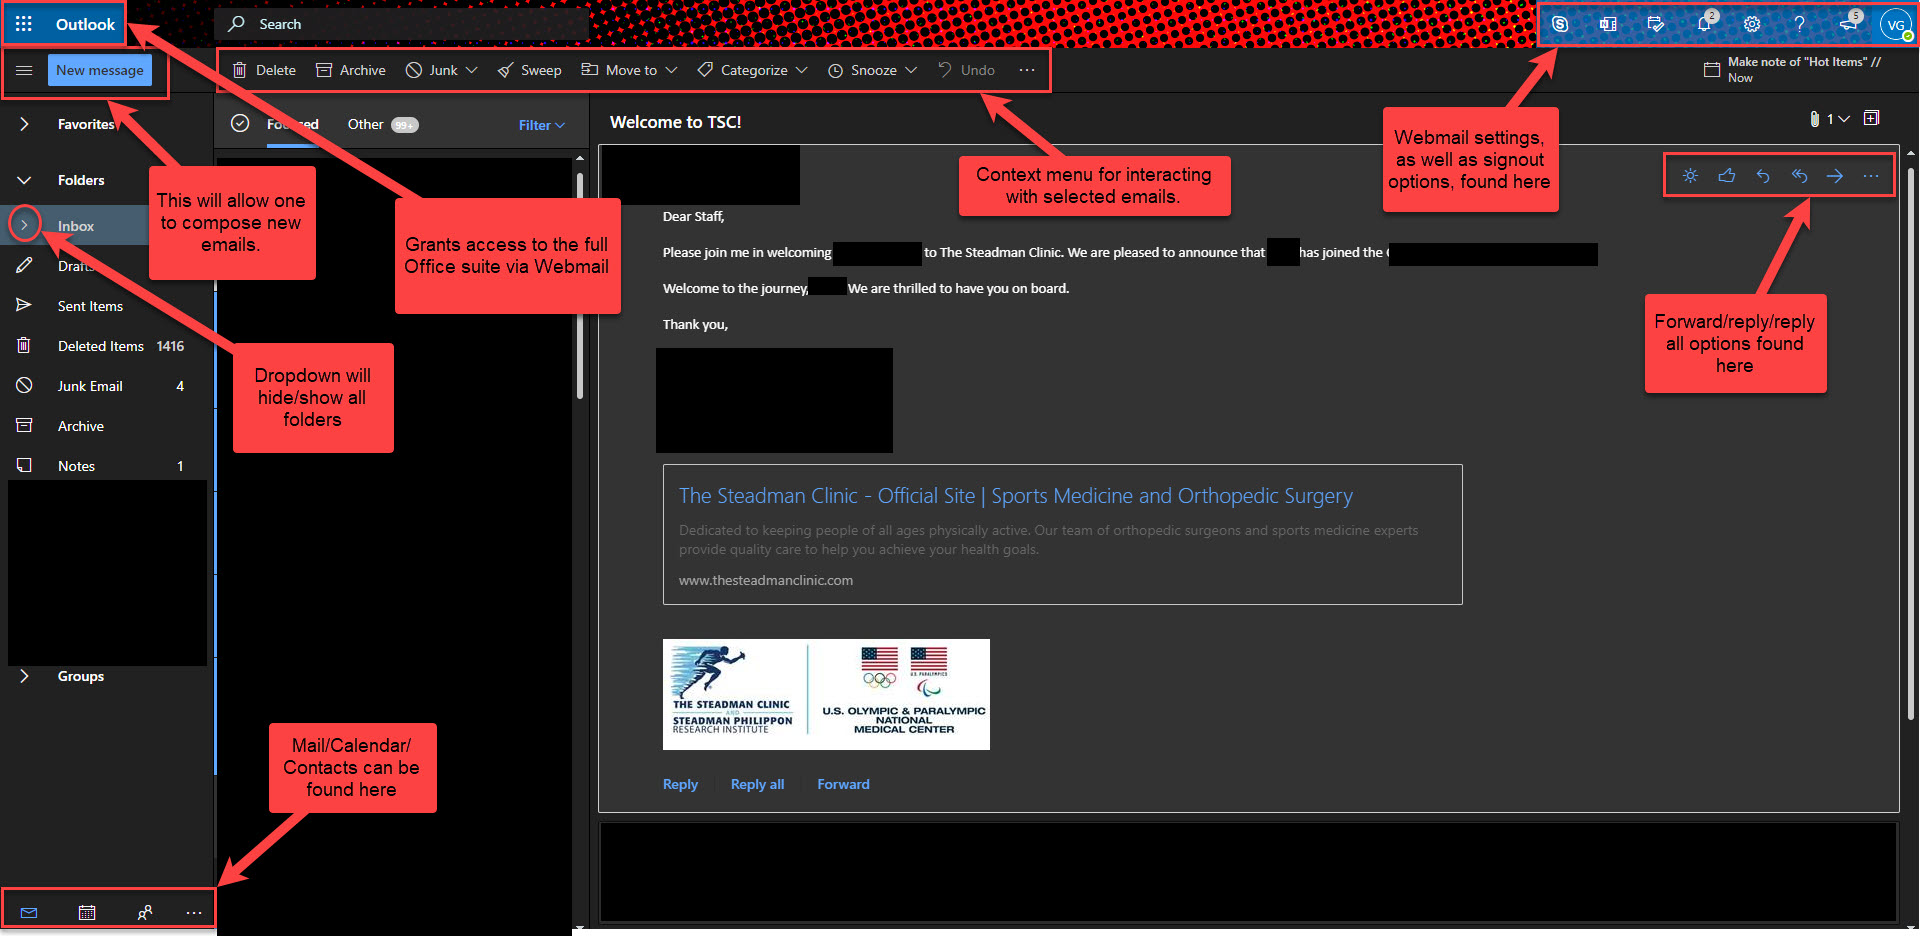Toggle the navigation pane hamburger
1920x936 pixels.
25,70
